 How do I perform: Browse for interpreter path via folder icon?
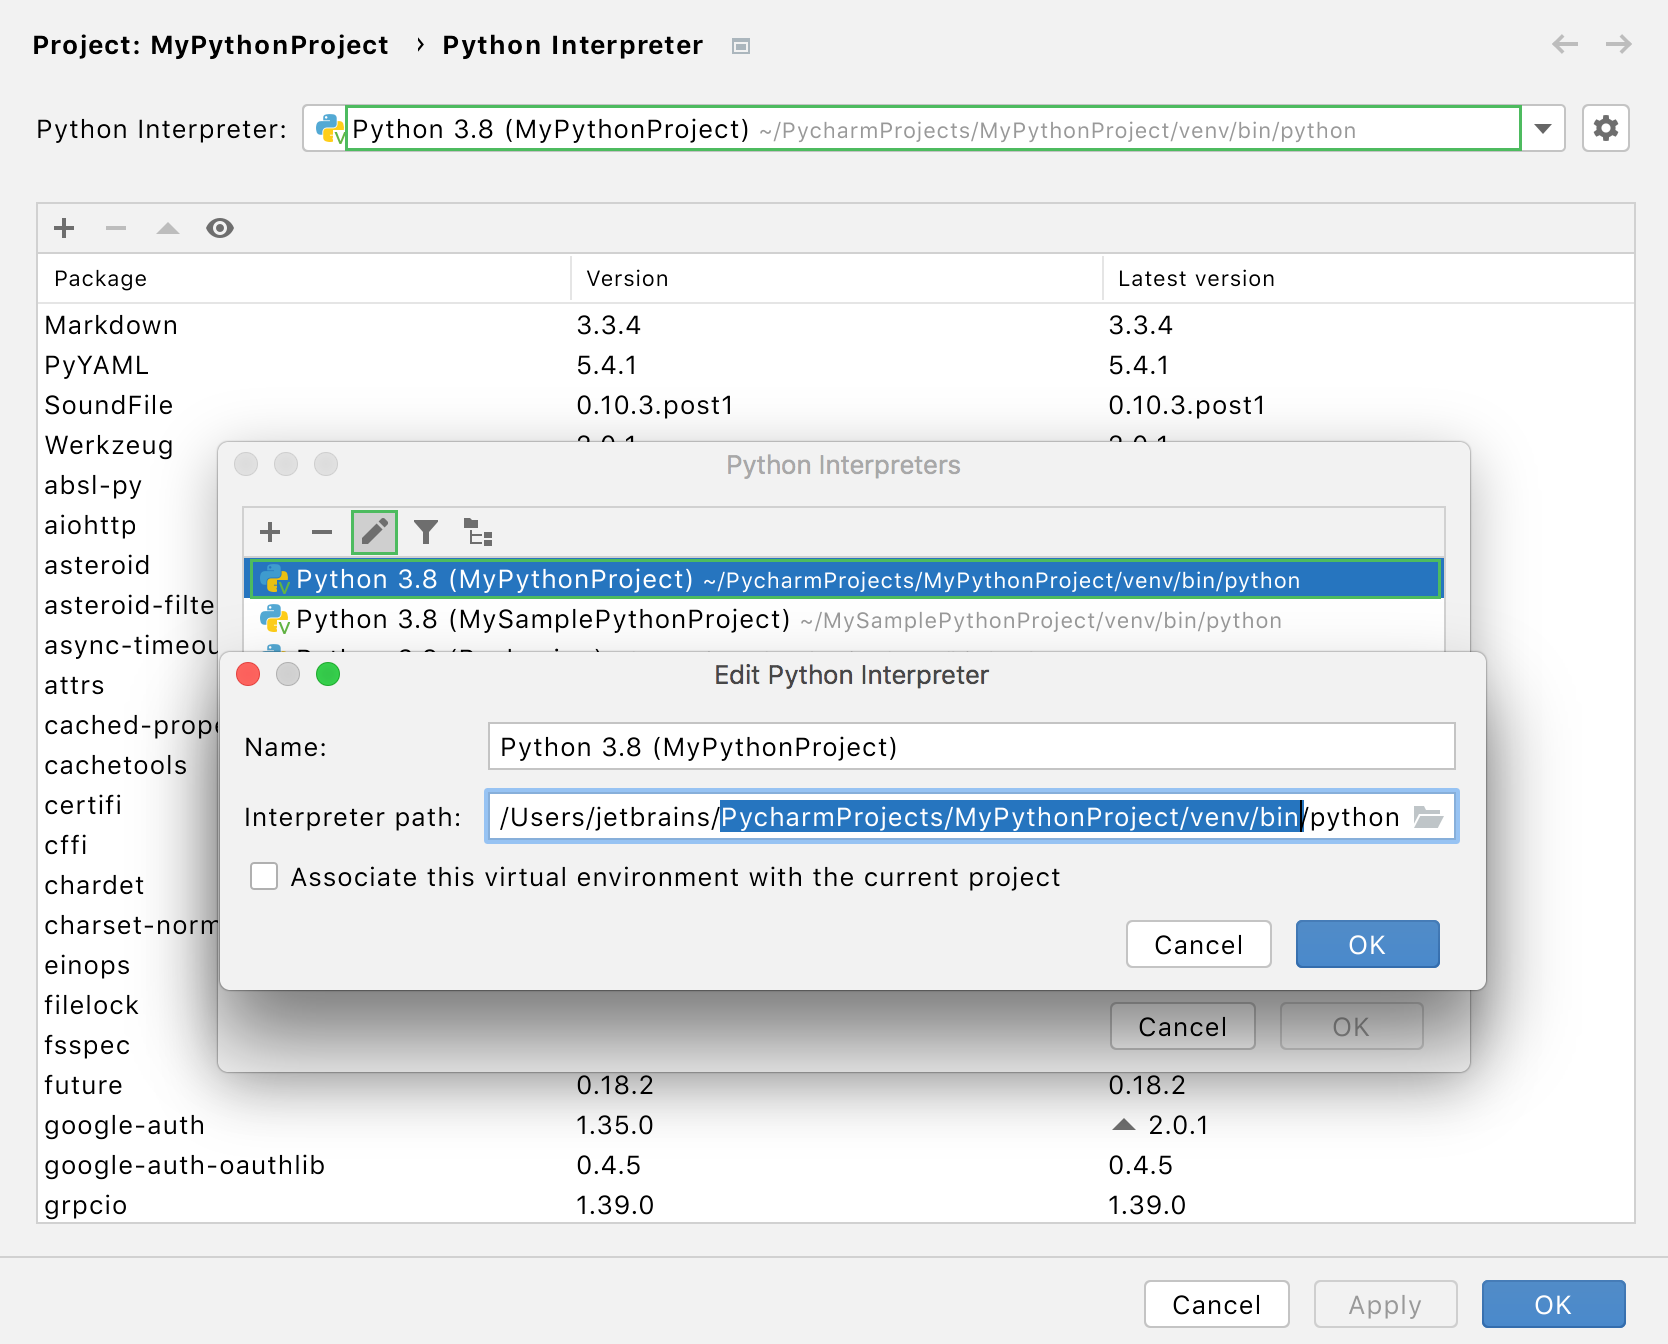pyautogui.click(x=1429, y=817)
